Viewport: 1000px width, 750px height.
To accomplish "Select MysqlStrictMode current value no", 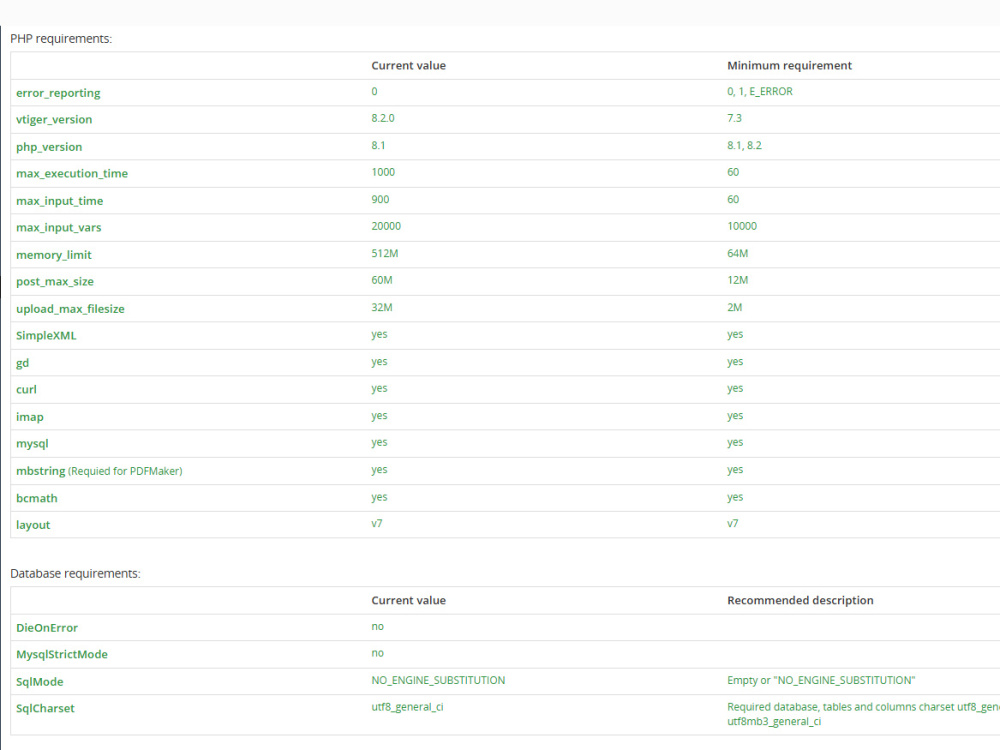I will [x=378, y=654].
